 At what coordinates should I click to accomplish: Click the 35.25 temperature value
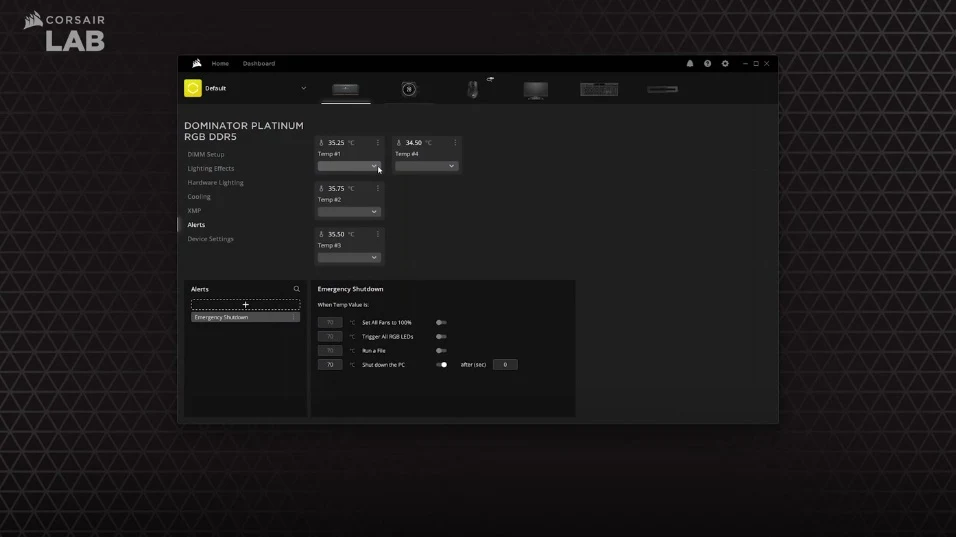point(336,143)
